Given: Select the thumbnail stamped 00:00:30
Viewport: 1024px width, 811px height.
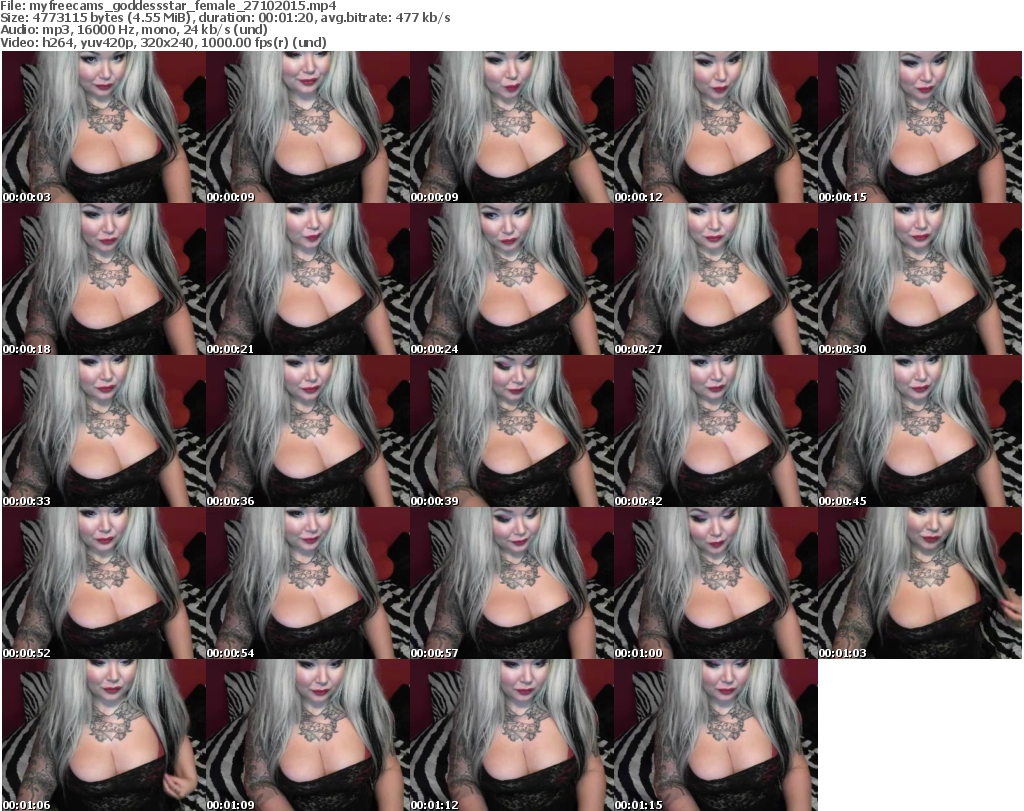Looking at the screenshot, I should [920, 279].
